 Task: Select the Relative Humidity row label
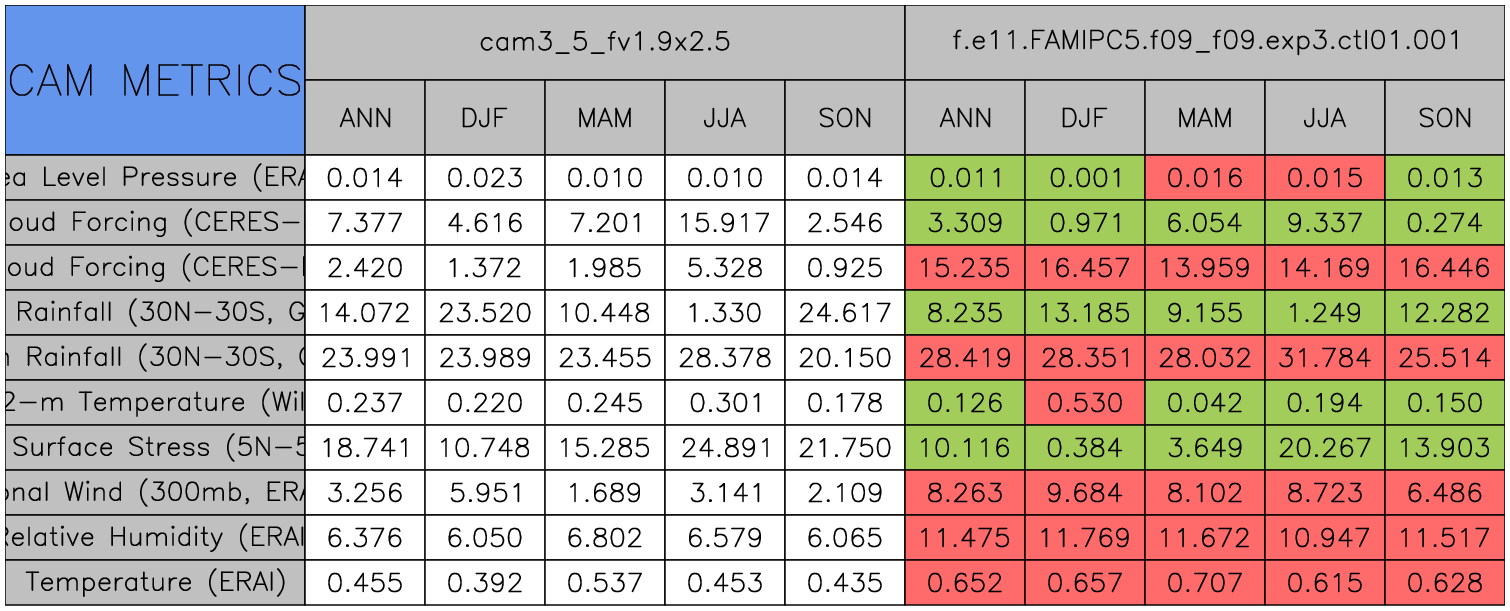154,537
